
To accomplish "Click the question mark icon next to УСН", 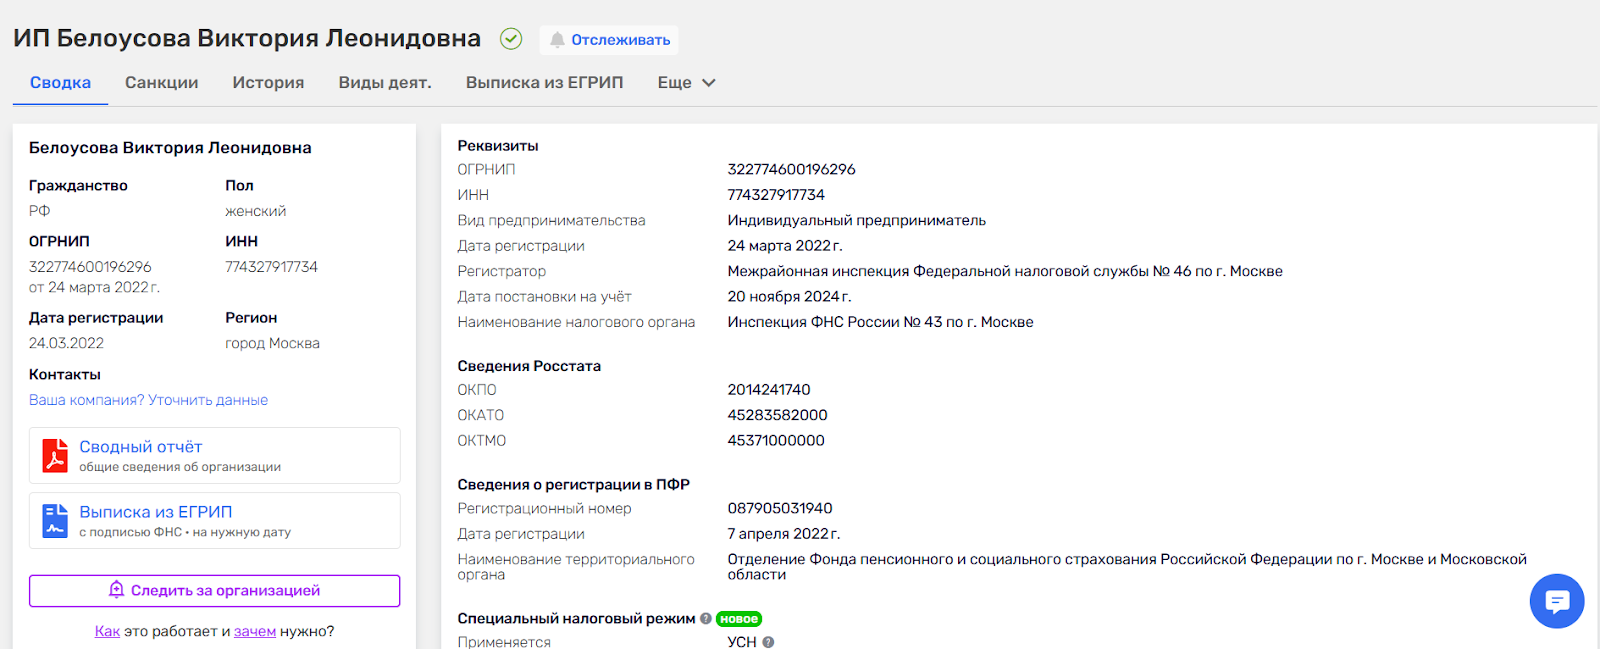I will pos(768,642).
